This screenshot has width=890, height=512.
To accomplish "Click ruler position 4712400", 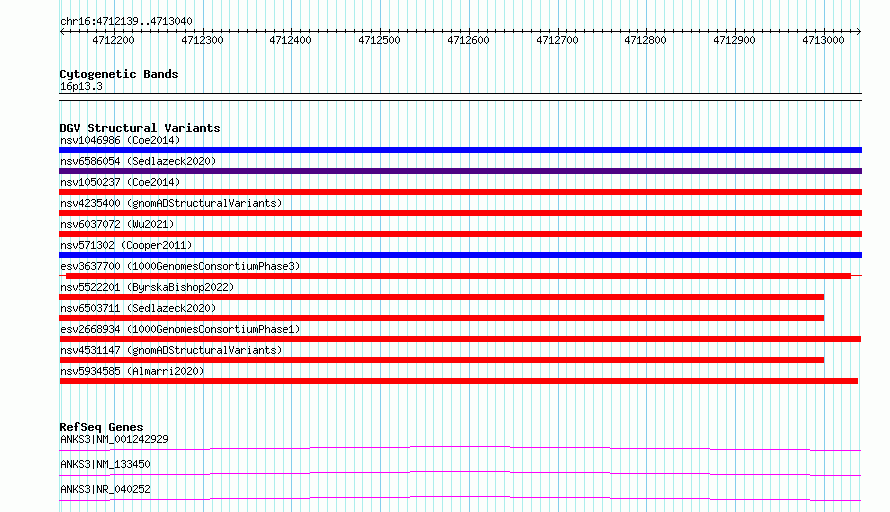I will pyautogui.click(x=291, y=40).
